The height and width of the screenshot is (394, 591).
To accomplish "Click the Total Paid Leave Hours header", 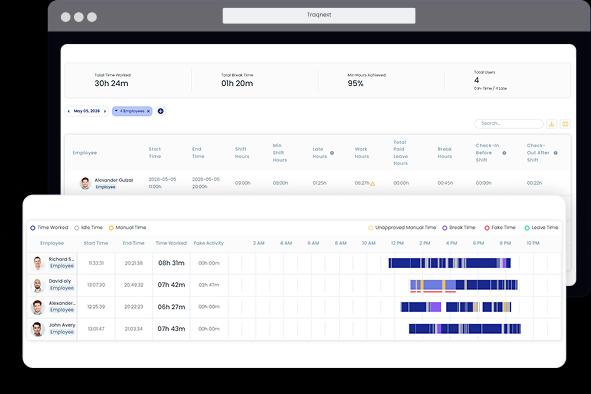I will [x=400, y=153].
